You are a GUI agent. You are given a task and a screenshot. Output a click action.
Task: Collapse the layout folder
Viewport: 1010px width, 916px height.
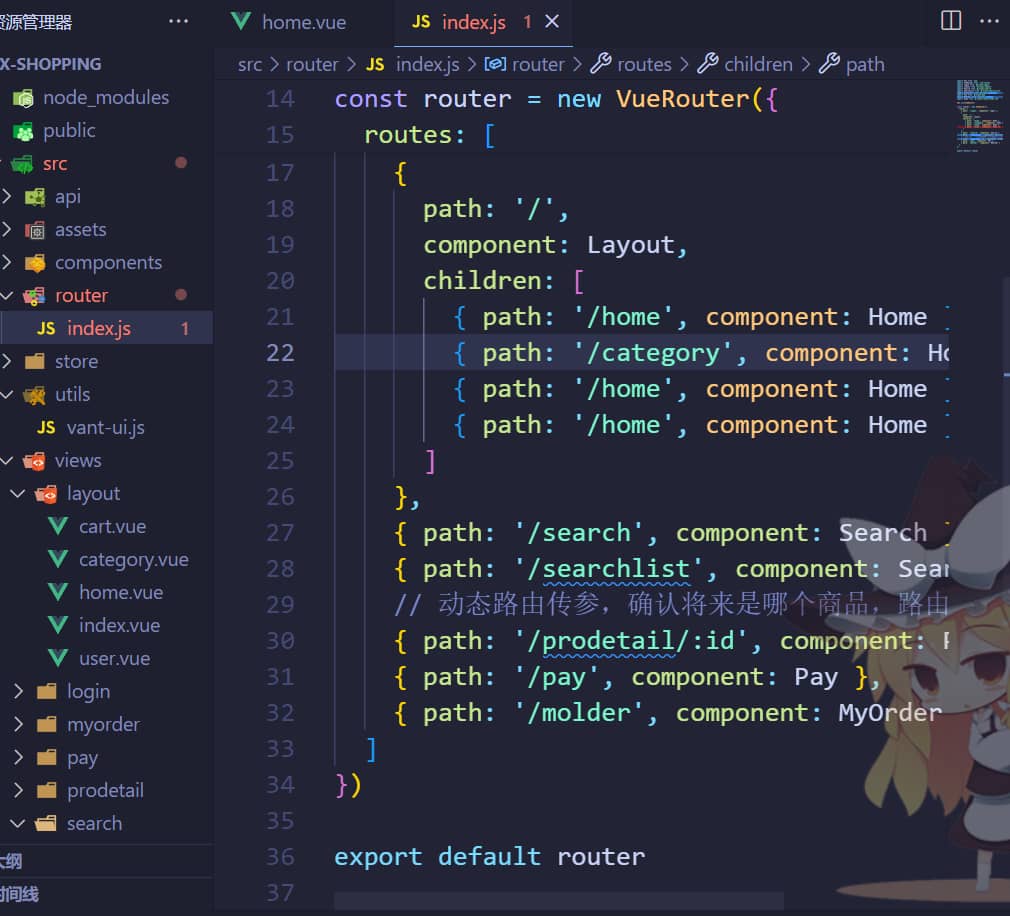pos(18,494)
